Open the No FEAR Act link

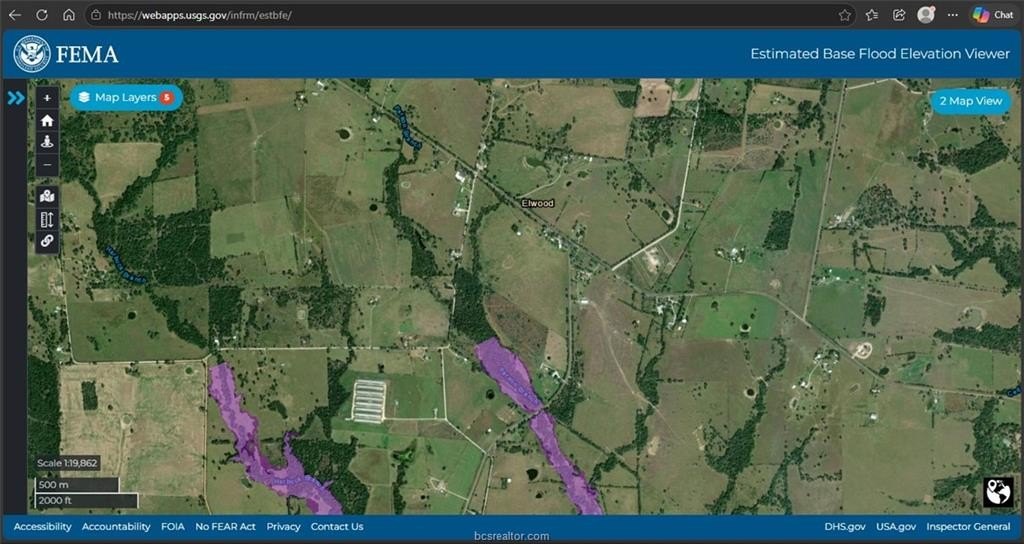[x=225, y=526]
